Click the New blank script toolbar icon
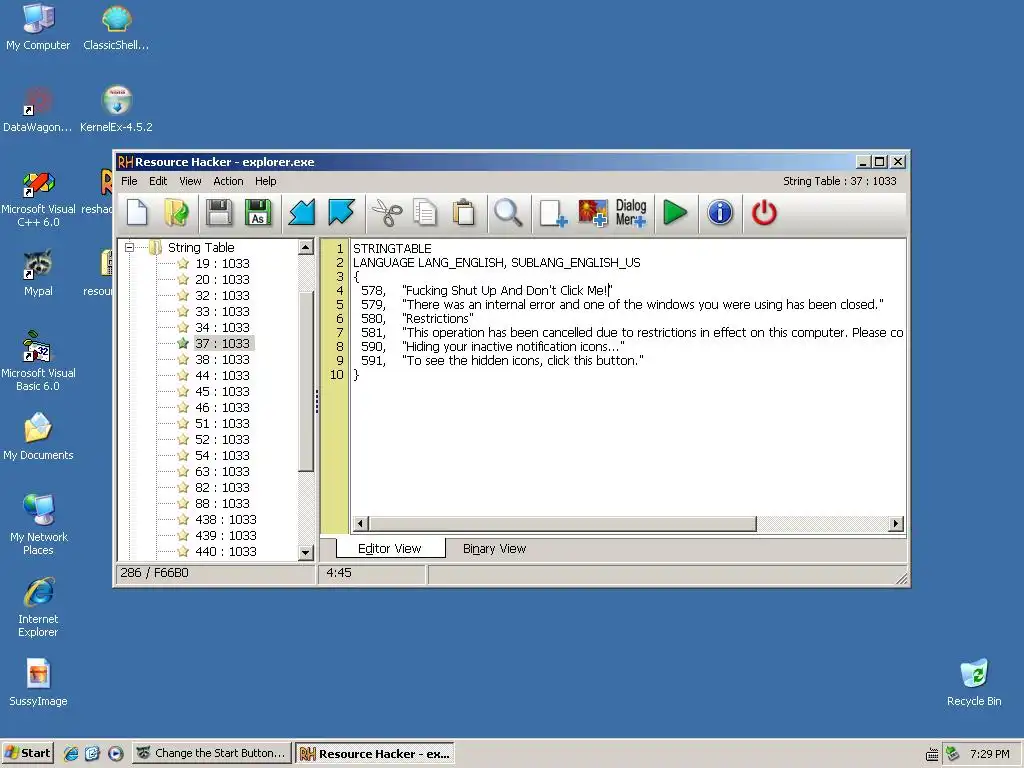This screenshot has height=768, width=1024. pyautogui.click(x=137, y=213)
